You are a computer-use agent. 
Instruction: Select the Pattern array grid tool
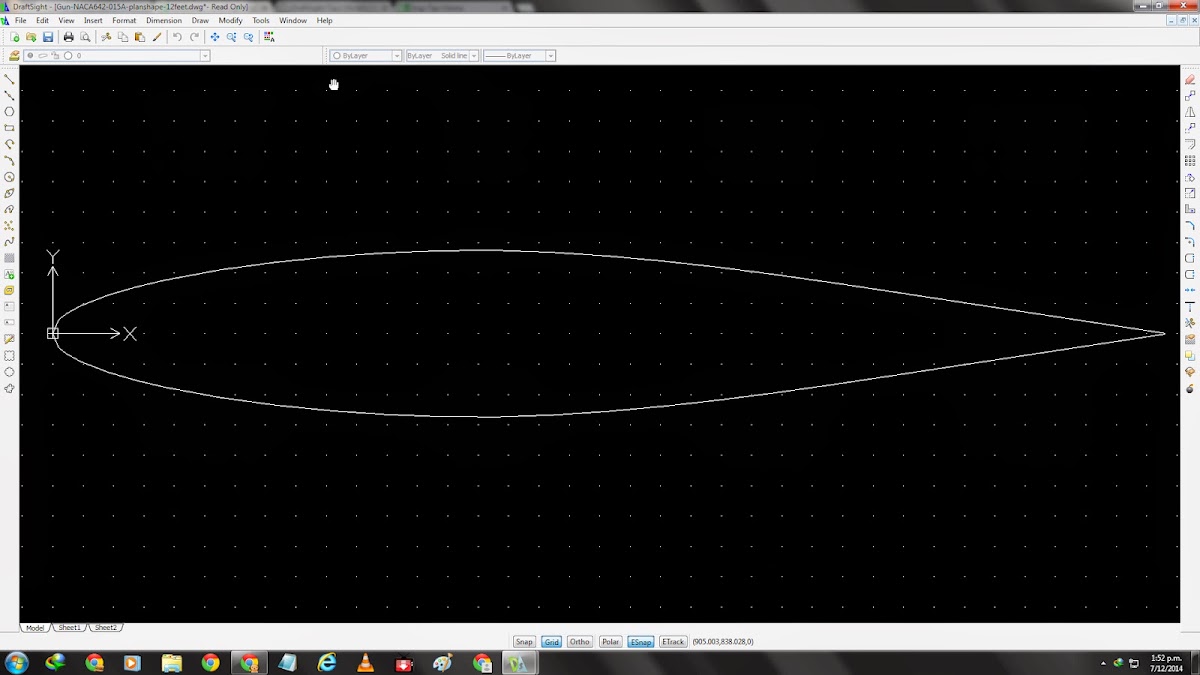tap(1190, 161)
